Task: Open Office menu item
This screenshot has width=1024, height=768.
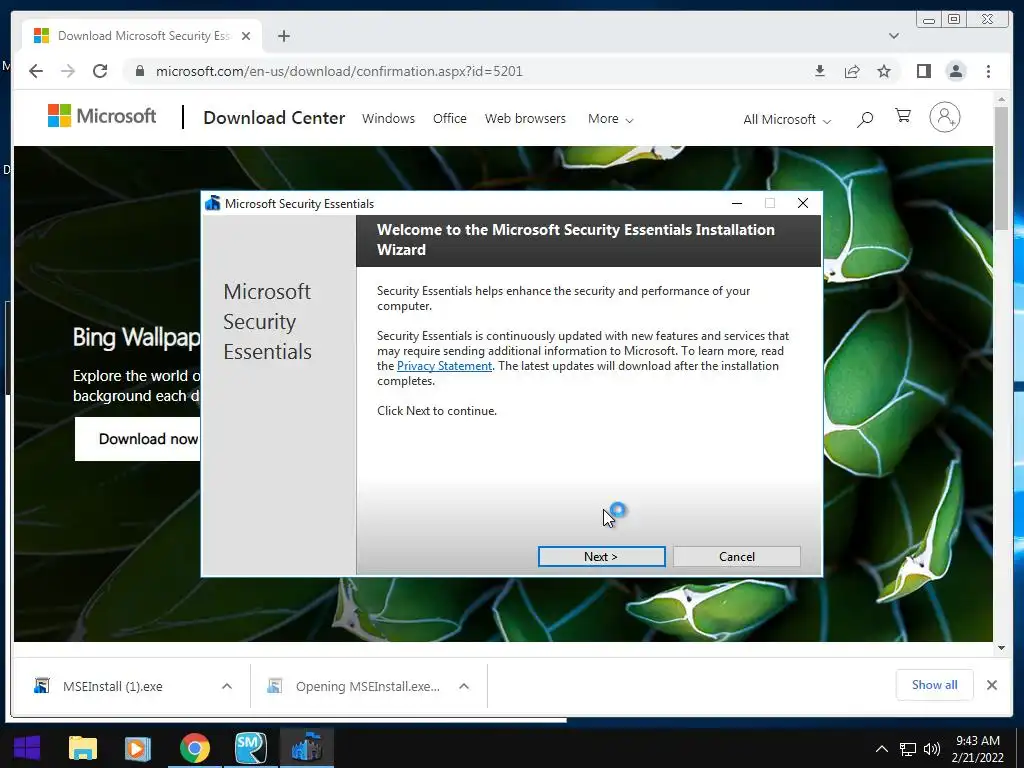Action: tap(450, 119)
